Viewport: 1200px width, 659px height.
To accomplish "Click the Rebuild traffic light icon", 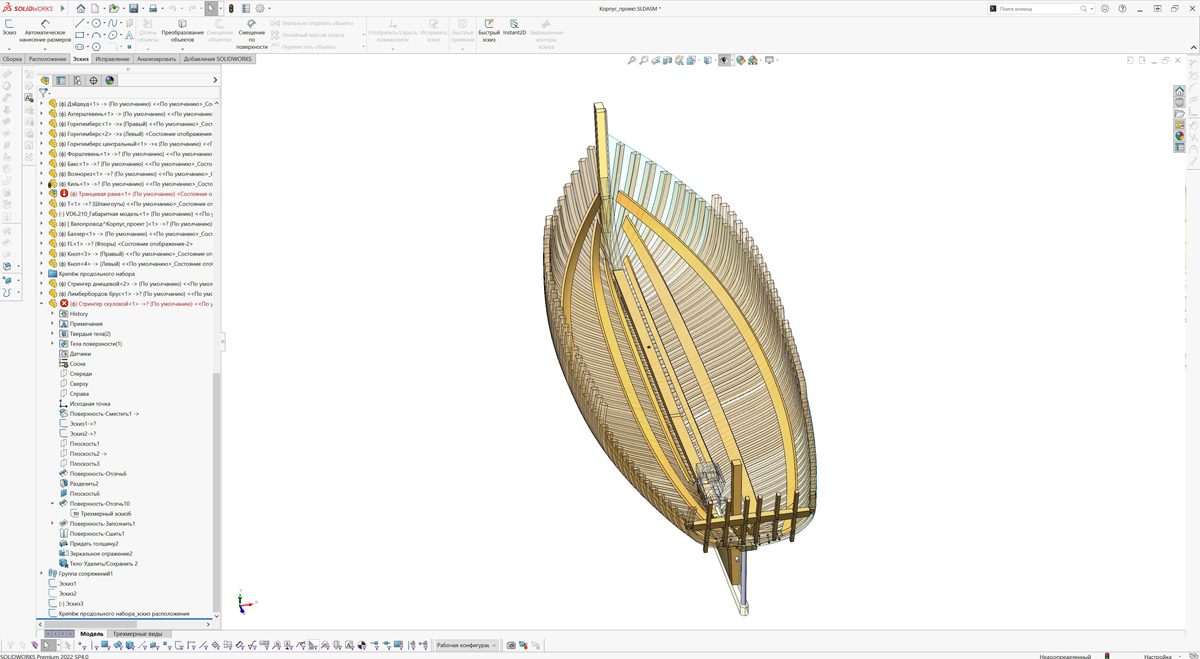I will (232, 8).
